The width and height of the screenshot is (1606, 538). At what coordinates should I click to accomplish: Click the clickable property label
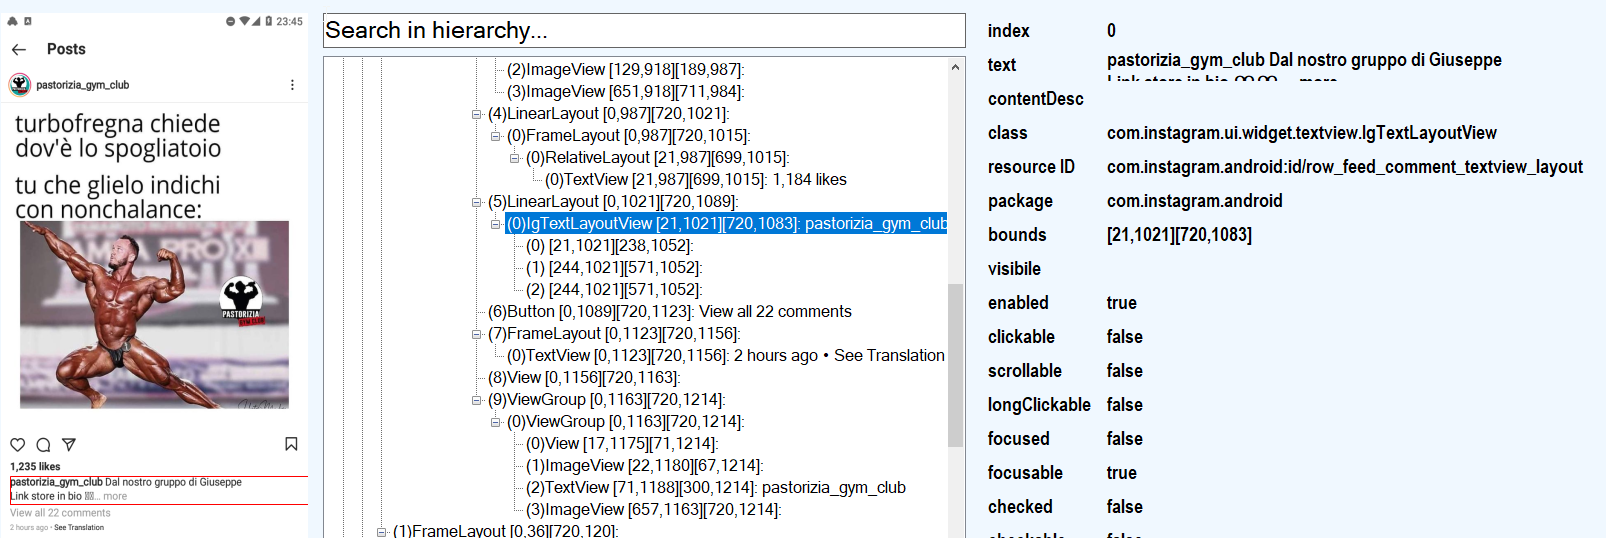coord(1021,337)
